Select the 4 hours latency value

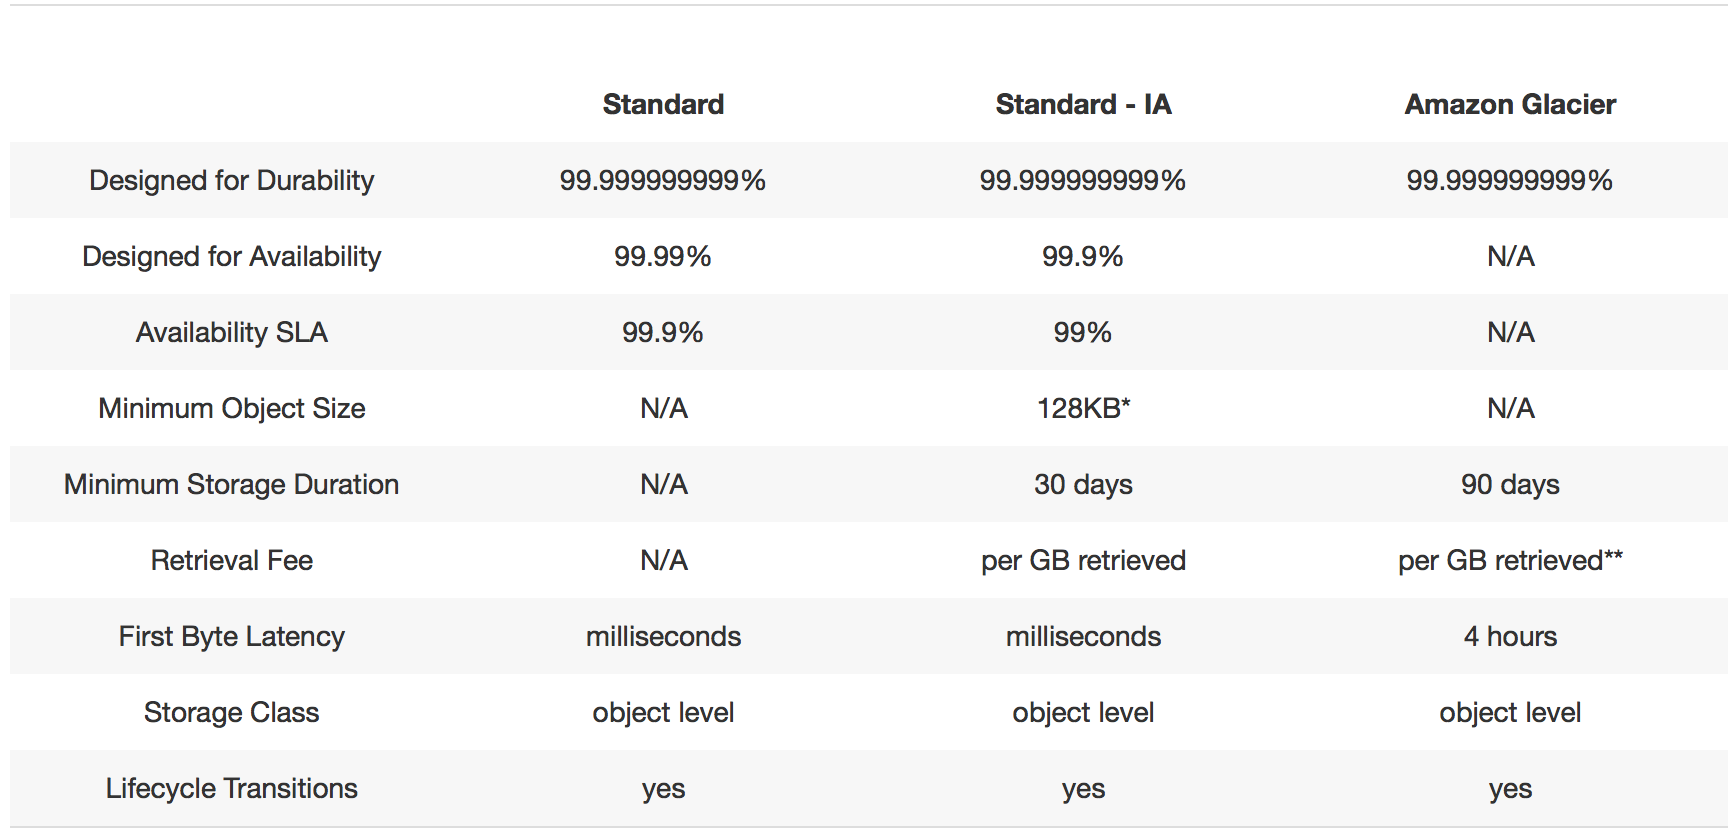click(x=1510, y=636)
